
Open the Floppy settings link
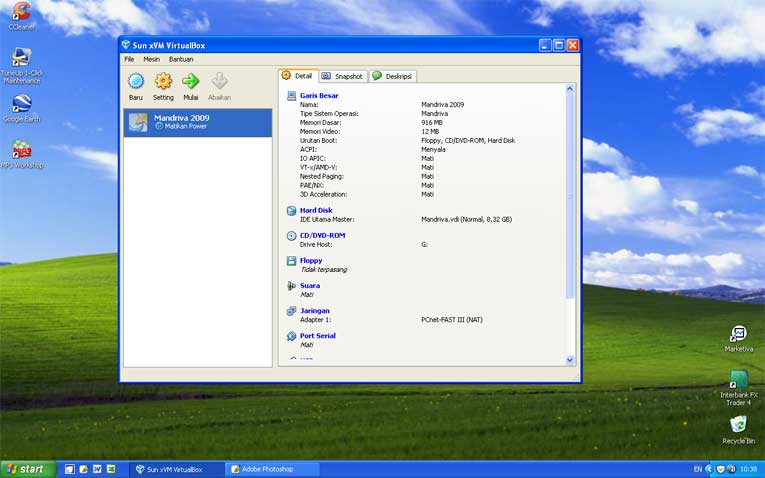click(x=311, y=260)
